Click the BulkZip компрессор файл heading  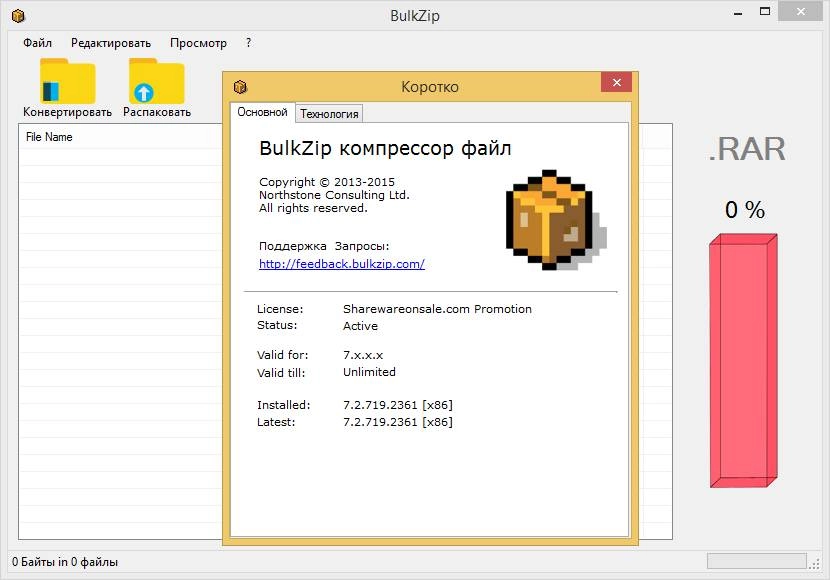click(x=385, y=148)
